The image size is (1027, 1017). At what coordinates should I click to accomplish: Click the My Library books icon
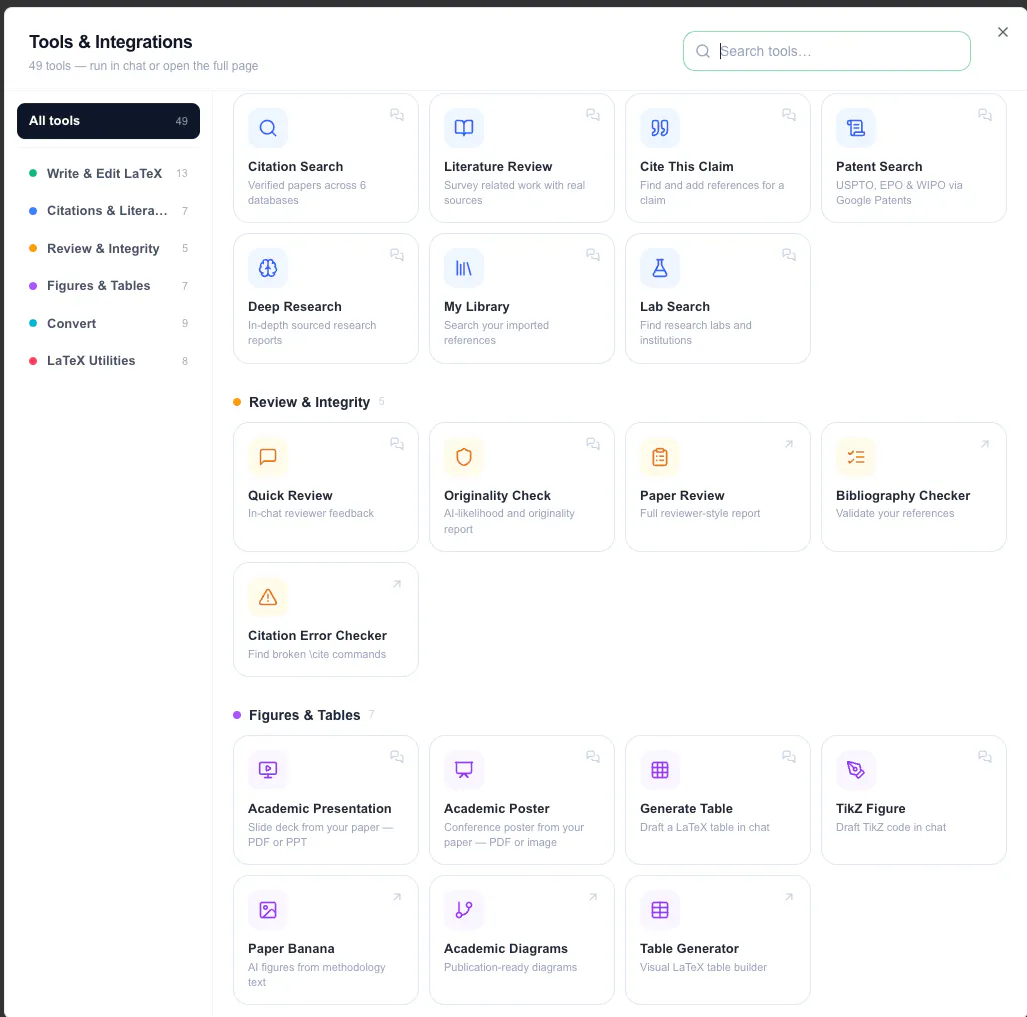pyautogui.click(x=464, y=268)
